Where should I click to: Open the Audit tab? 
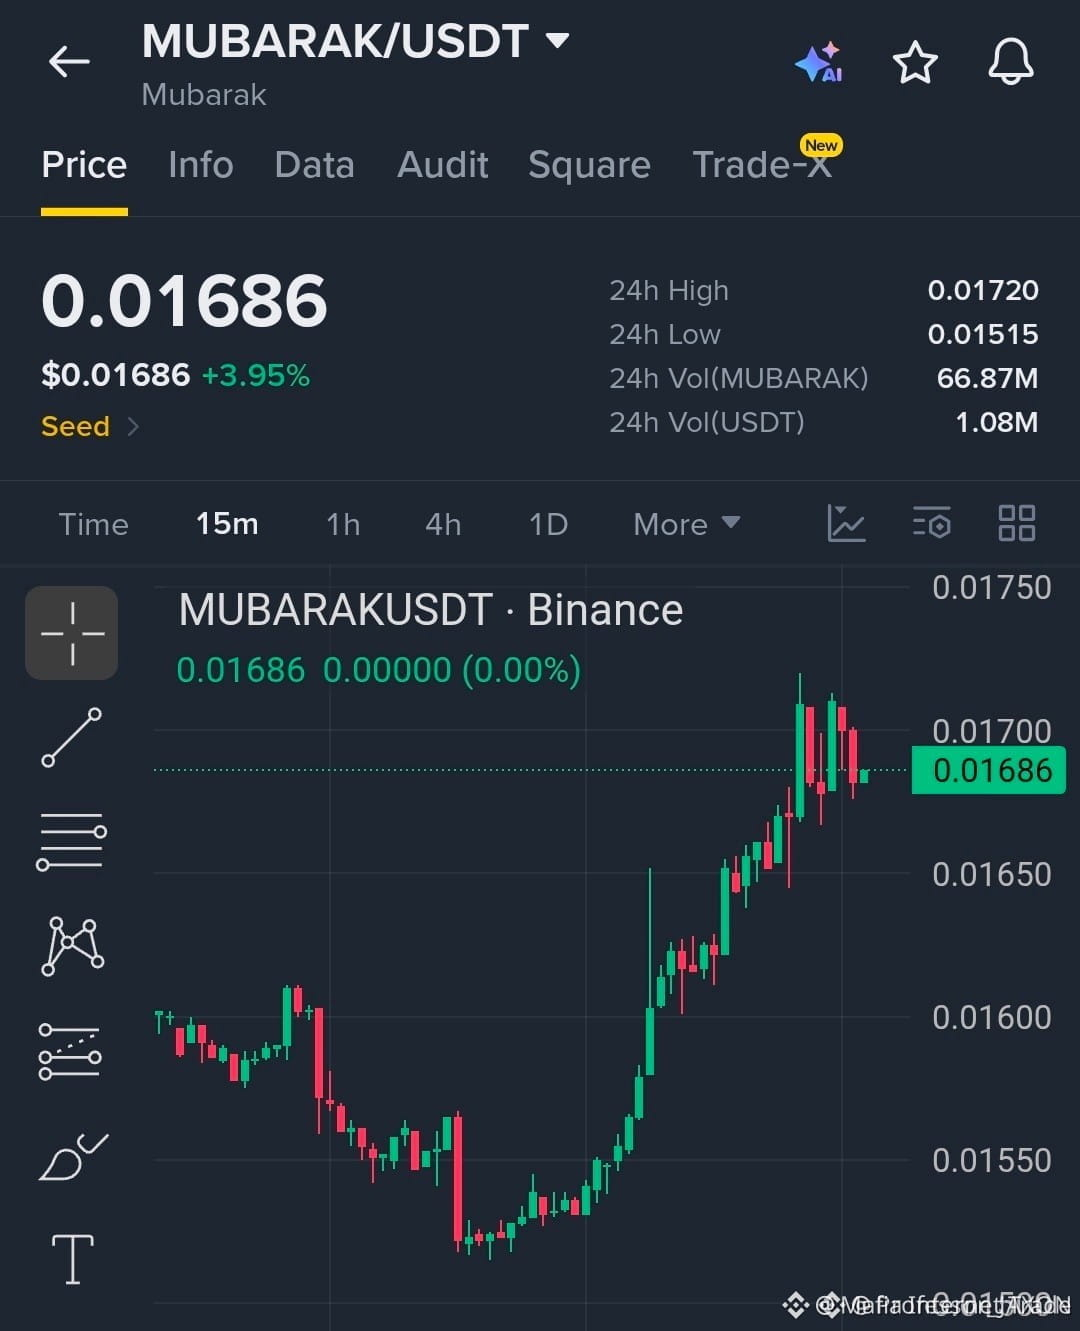point(442,164)
